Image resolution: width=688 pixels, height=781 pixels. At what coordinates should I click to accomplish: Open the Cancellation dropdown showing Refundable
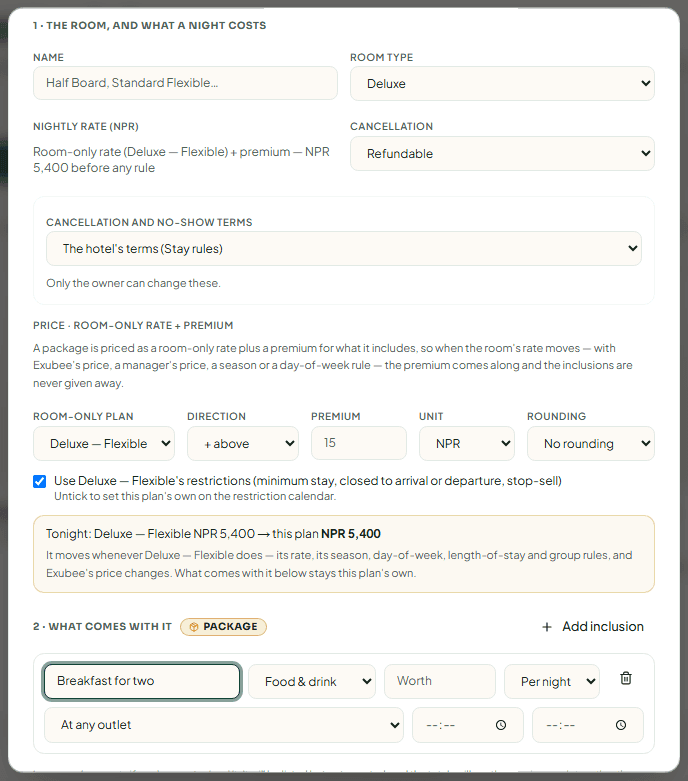[x=502, y=153]
